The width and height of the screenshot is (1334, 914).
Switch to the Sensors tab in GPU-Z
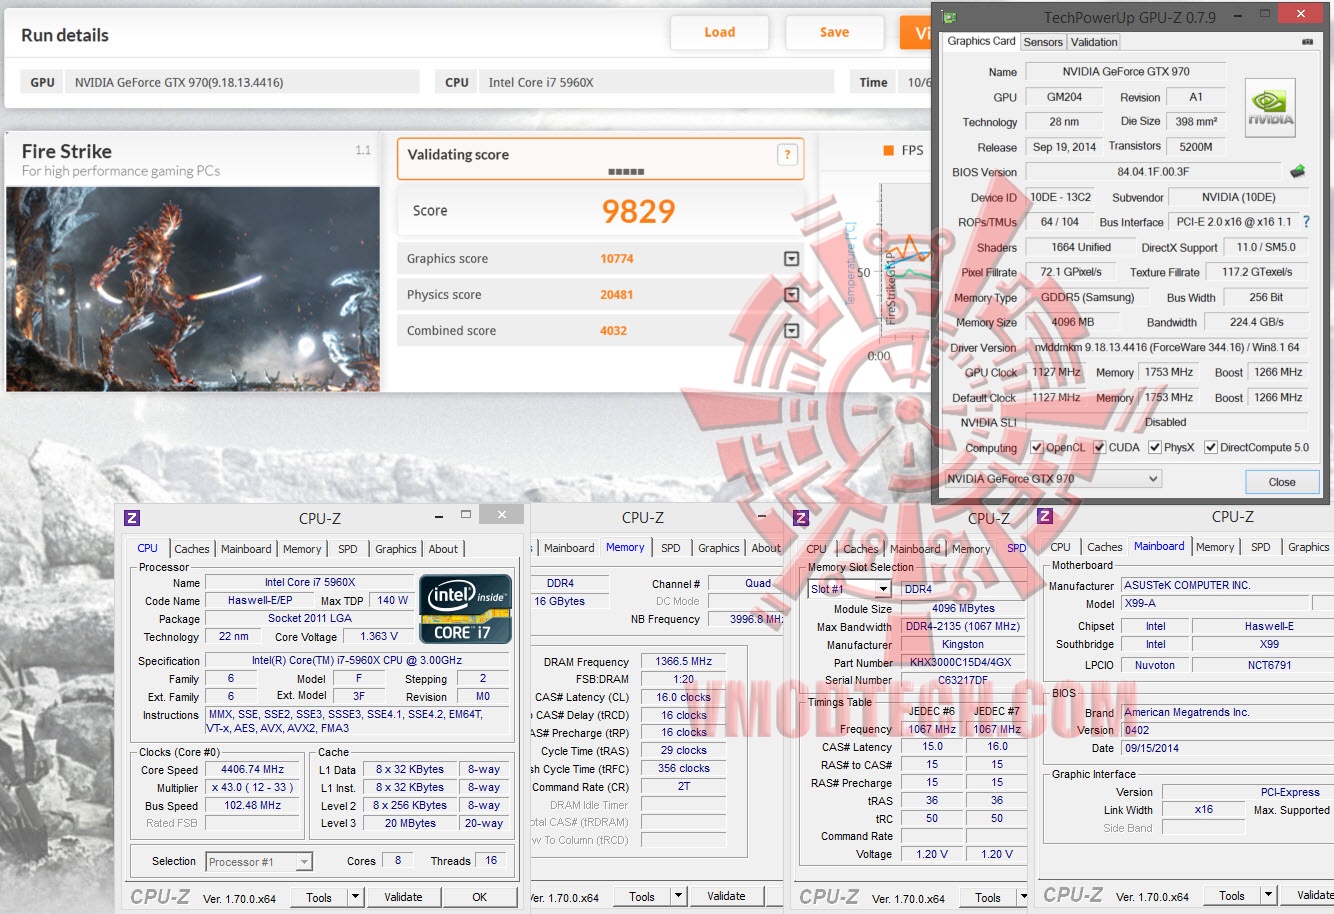[x=1043, y=42]
